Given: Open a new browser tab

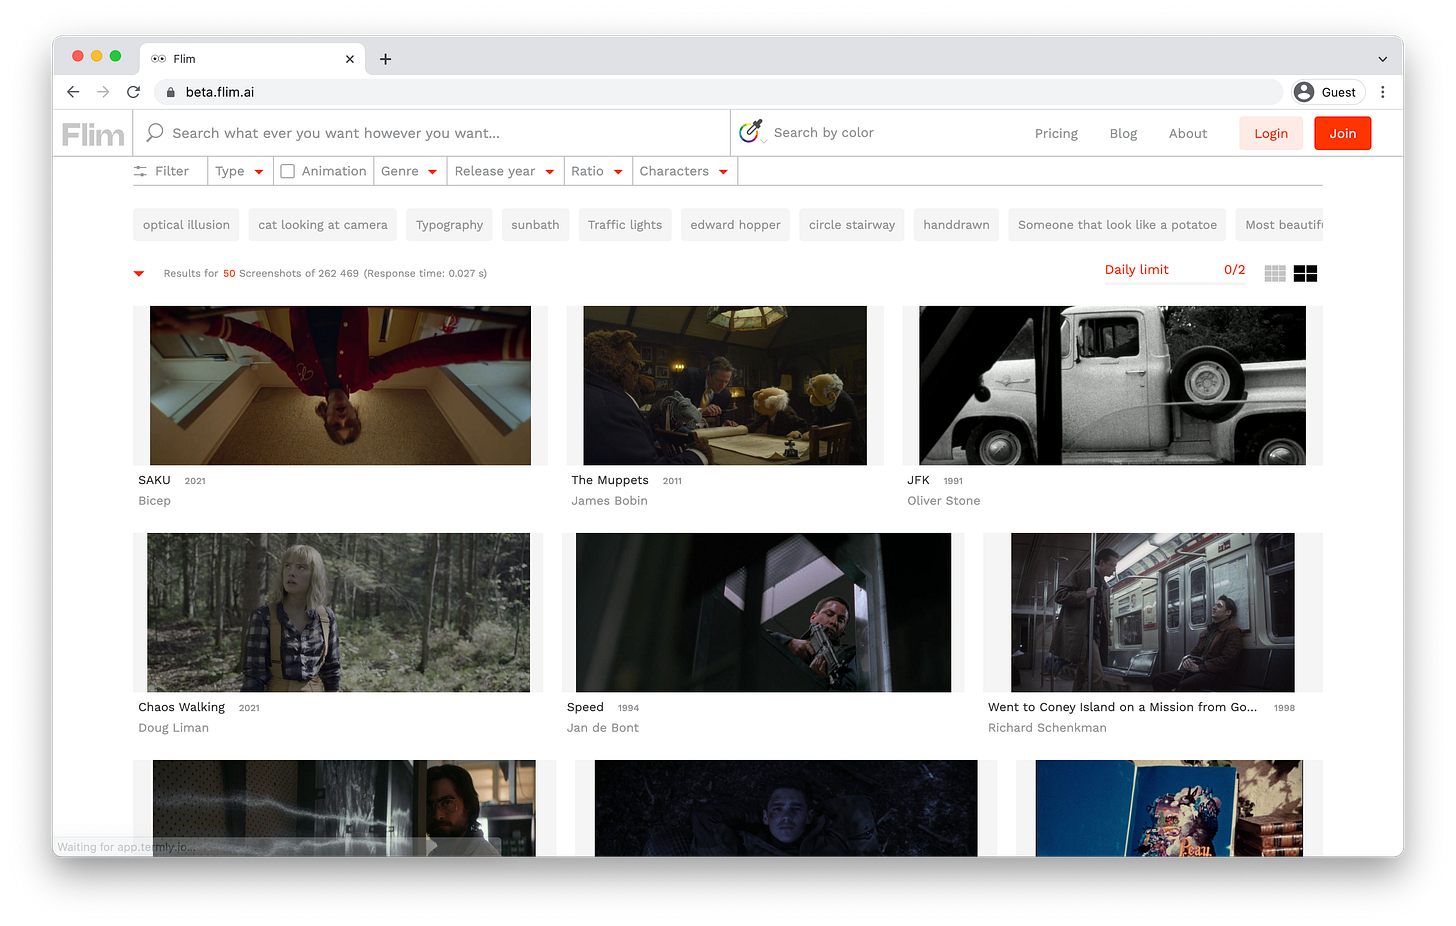Looking at the screenshot, I should tap(385, 59).
